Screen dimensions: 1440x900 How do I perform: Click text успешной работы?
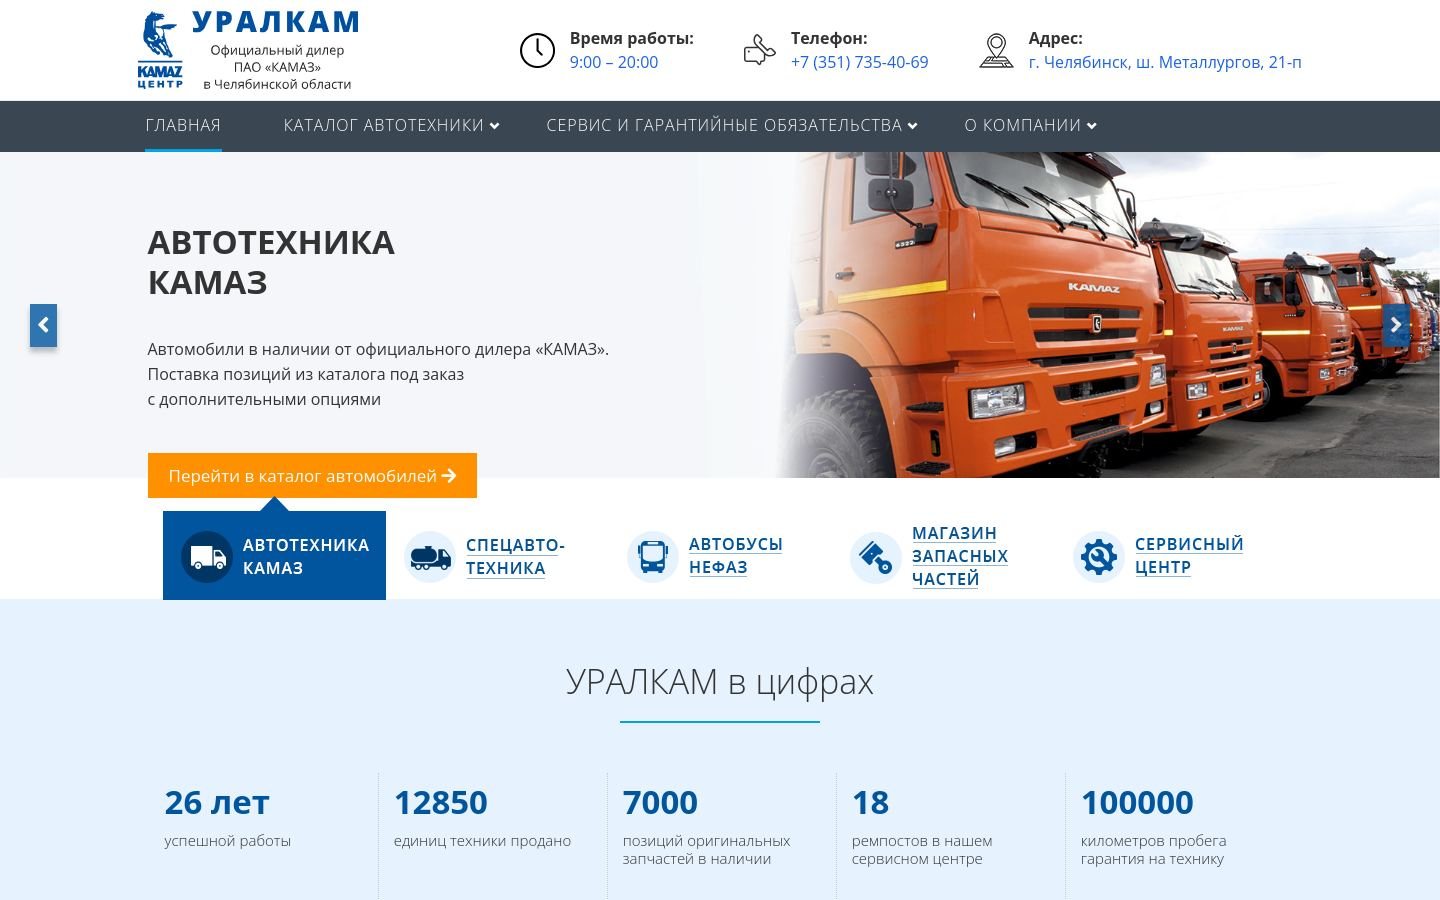coord(228,841)
